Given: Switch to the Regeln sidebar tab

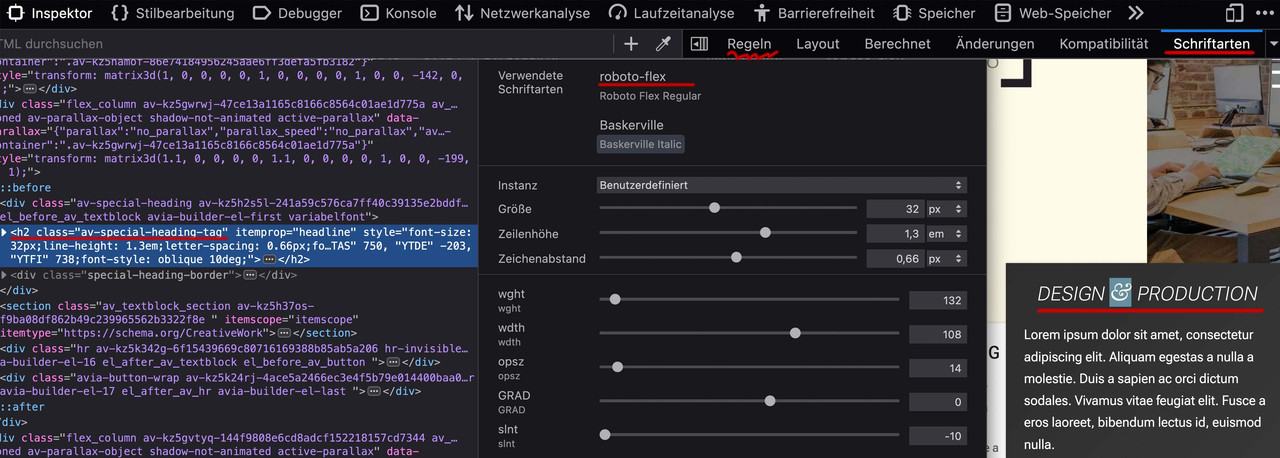Looking at the screenshot, I should 749,44.
